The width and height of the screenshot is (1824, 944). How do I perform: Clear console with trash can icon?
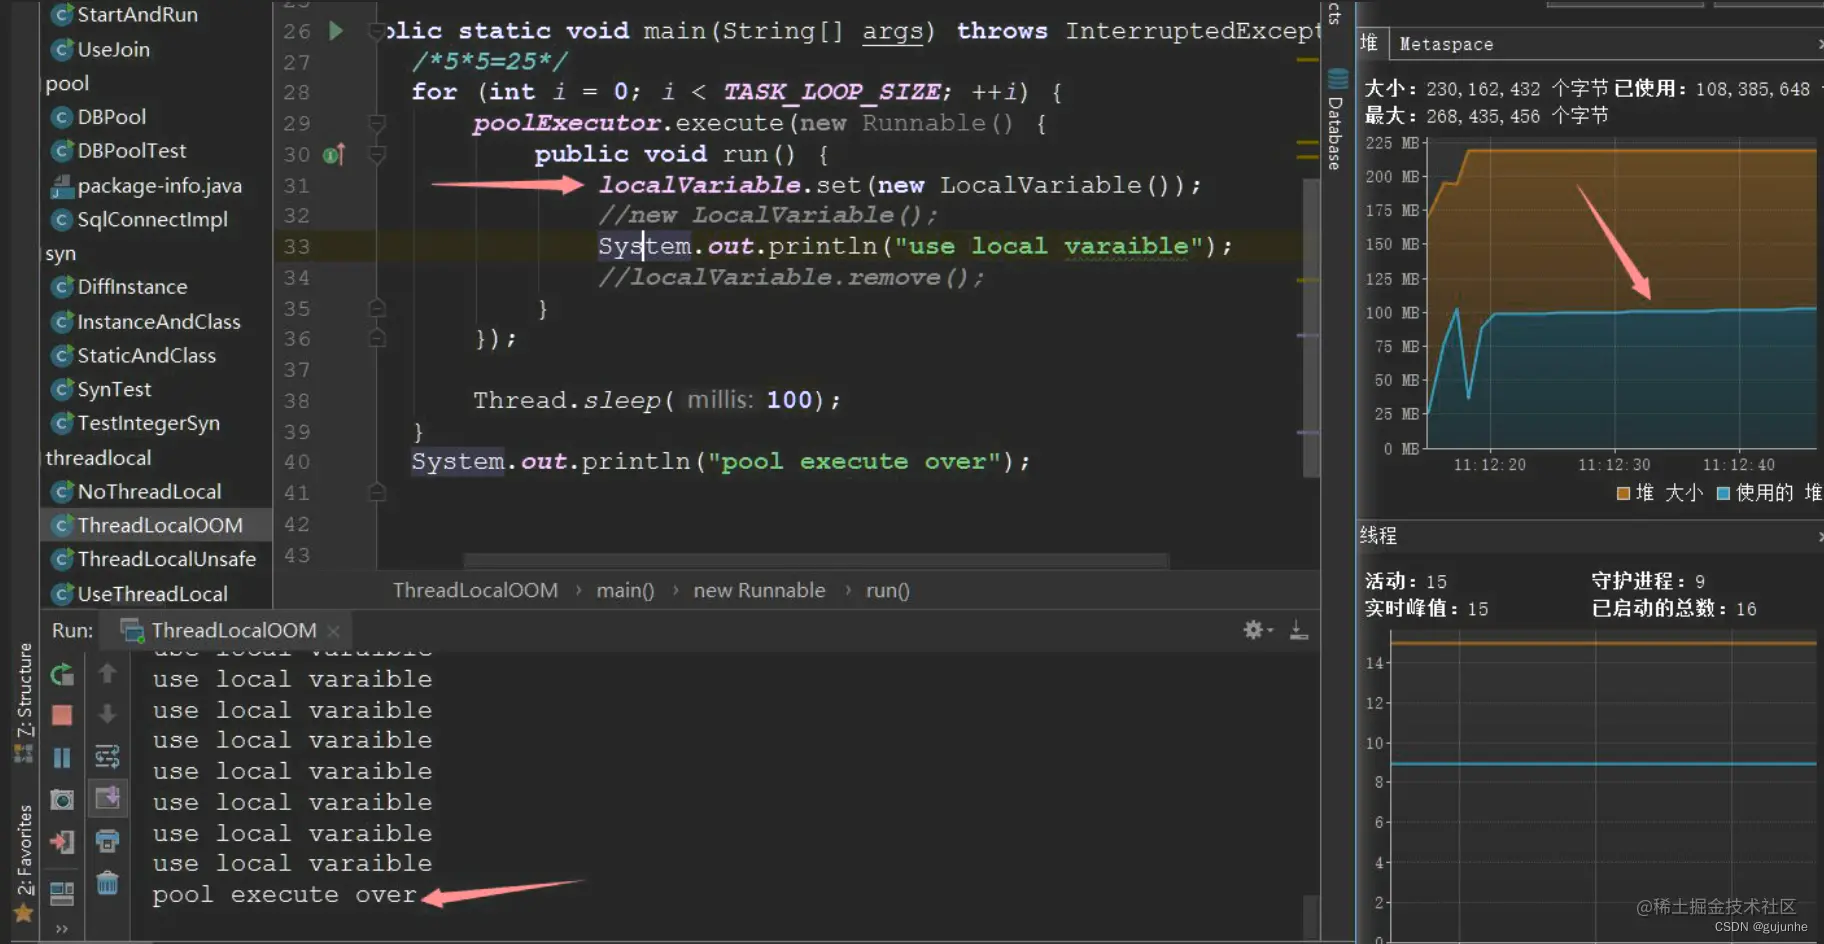[107, 883]
